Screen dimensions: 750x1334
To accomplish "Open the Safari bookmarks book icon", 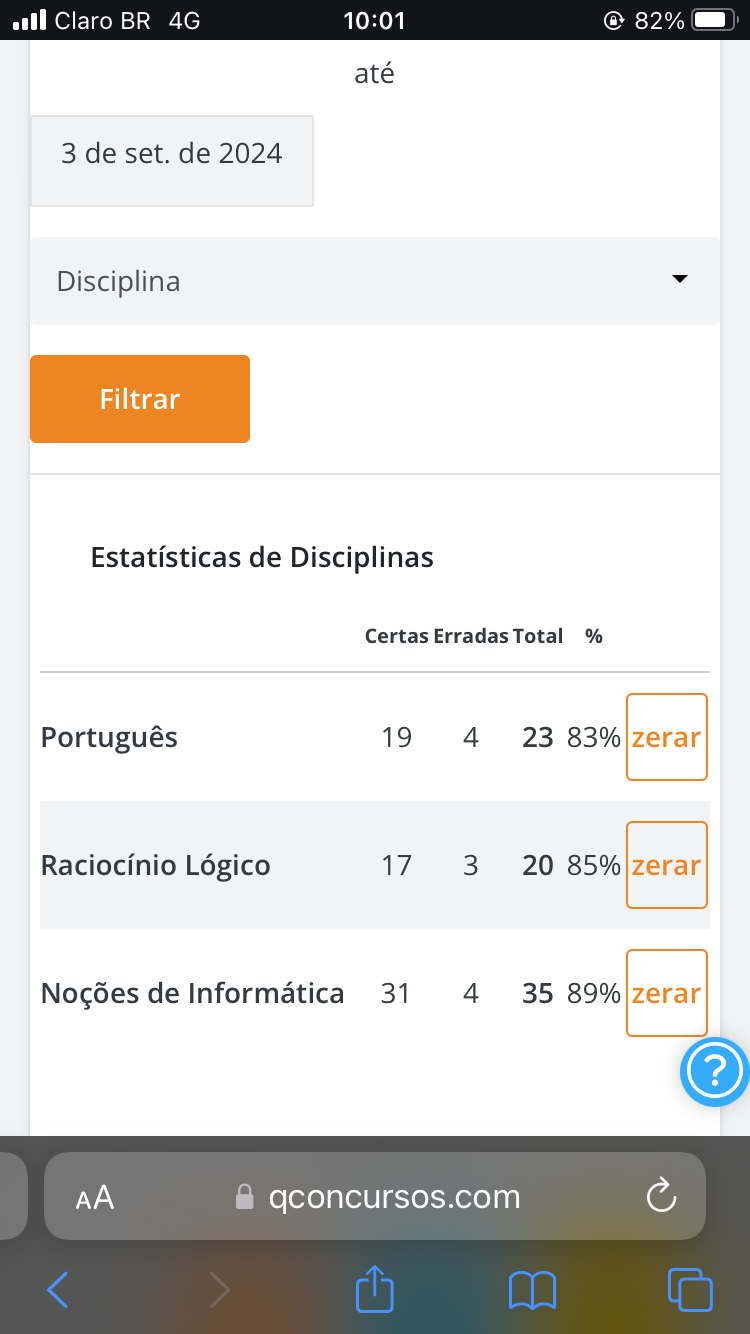I will pyautogui.click(x=532, y=1290).
